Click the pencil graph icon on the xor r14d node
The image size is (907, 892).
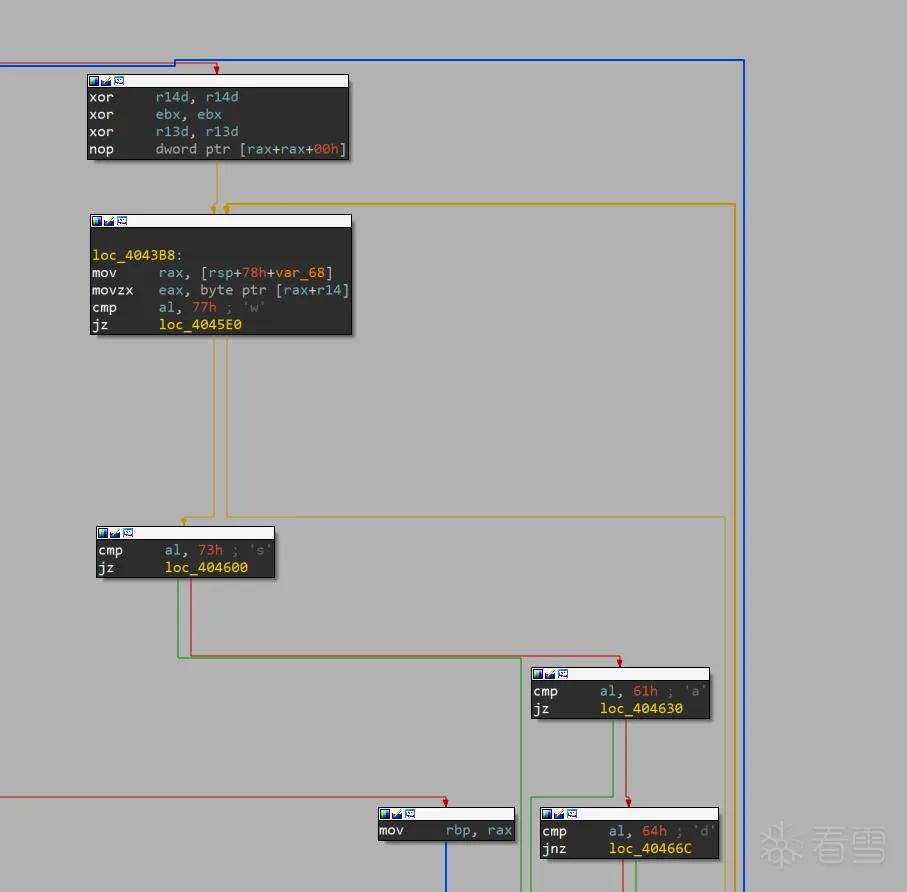click(x=106, y=81)
